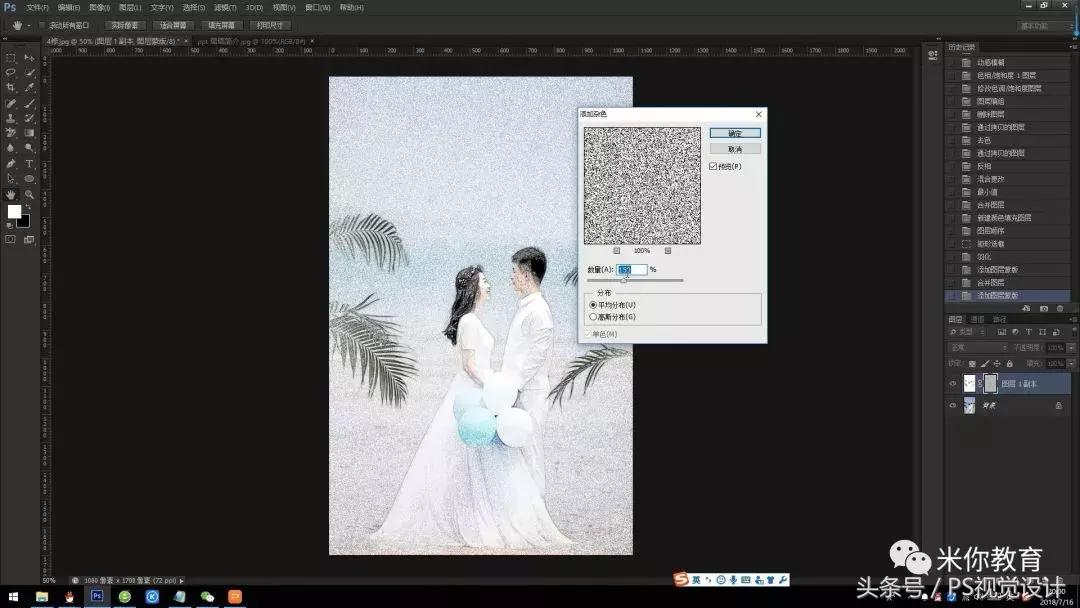This screenshot has width=1080, height=608.
Task: Open the 不透明度 opacity dropdown
Action: (x=1069, y=347)
